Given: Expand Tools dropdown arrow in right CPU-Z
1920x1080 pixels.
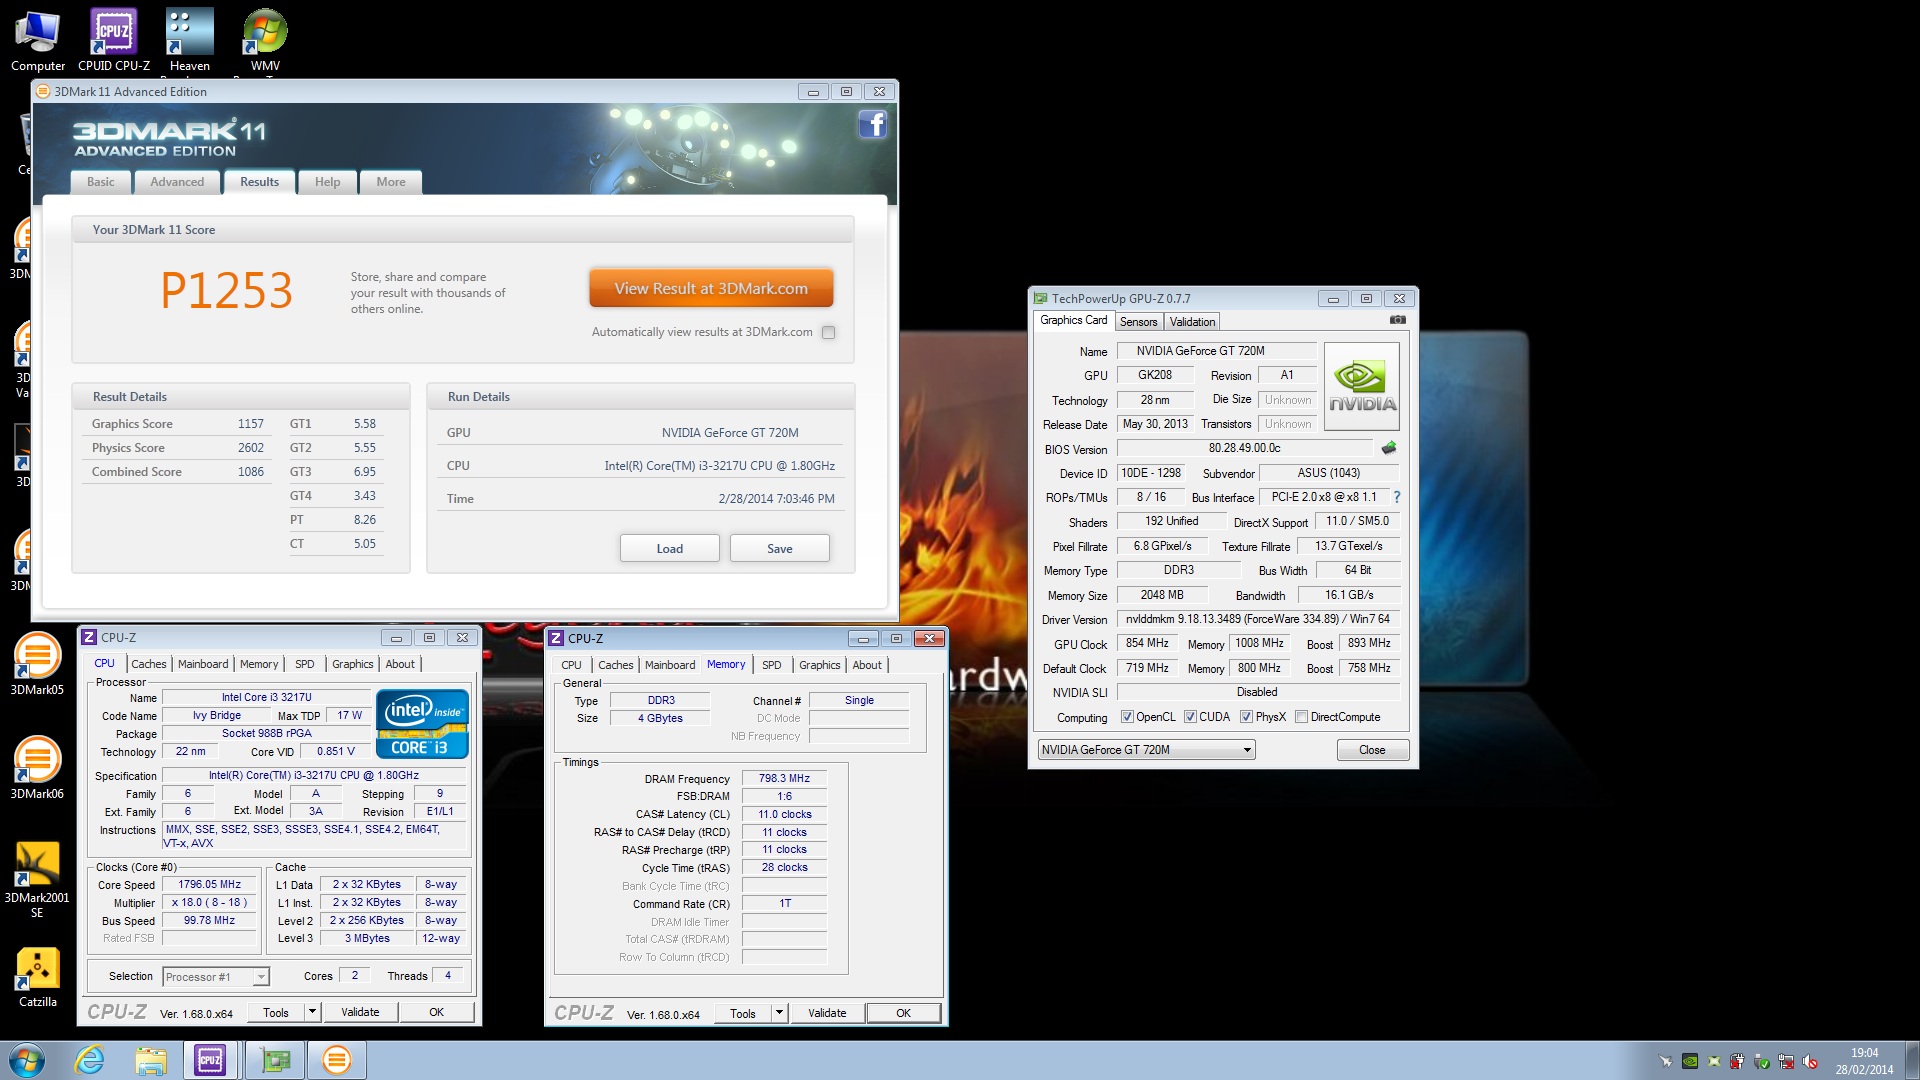Looking at the screenshot, I should (779, 1013).
